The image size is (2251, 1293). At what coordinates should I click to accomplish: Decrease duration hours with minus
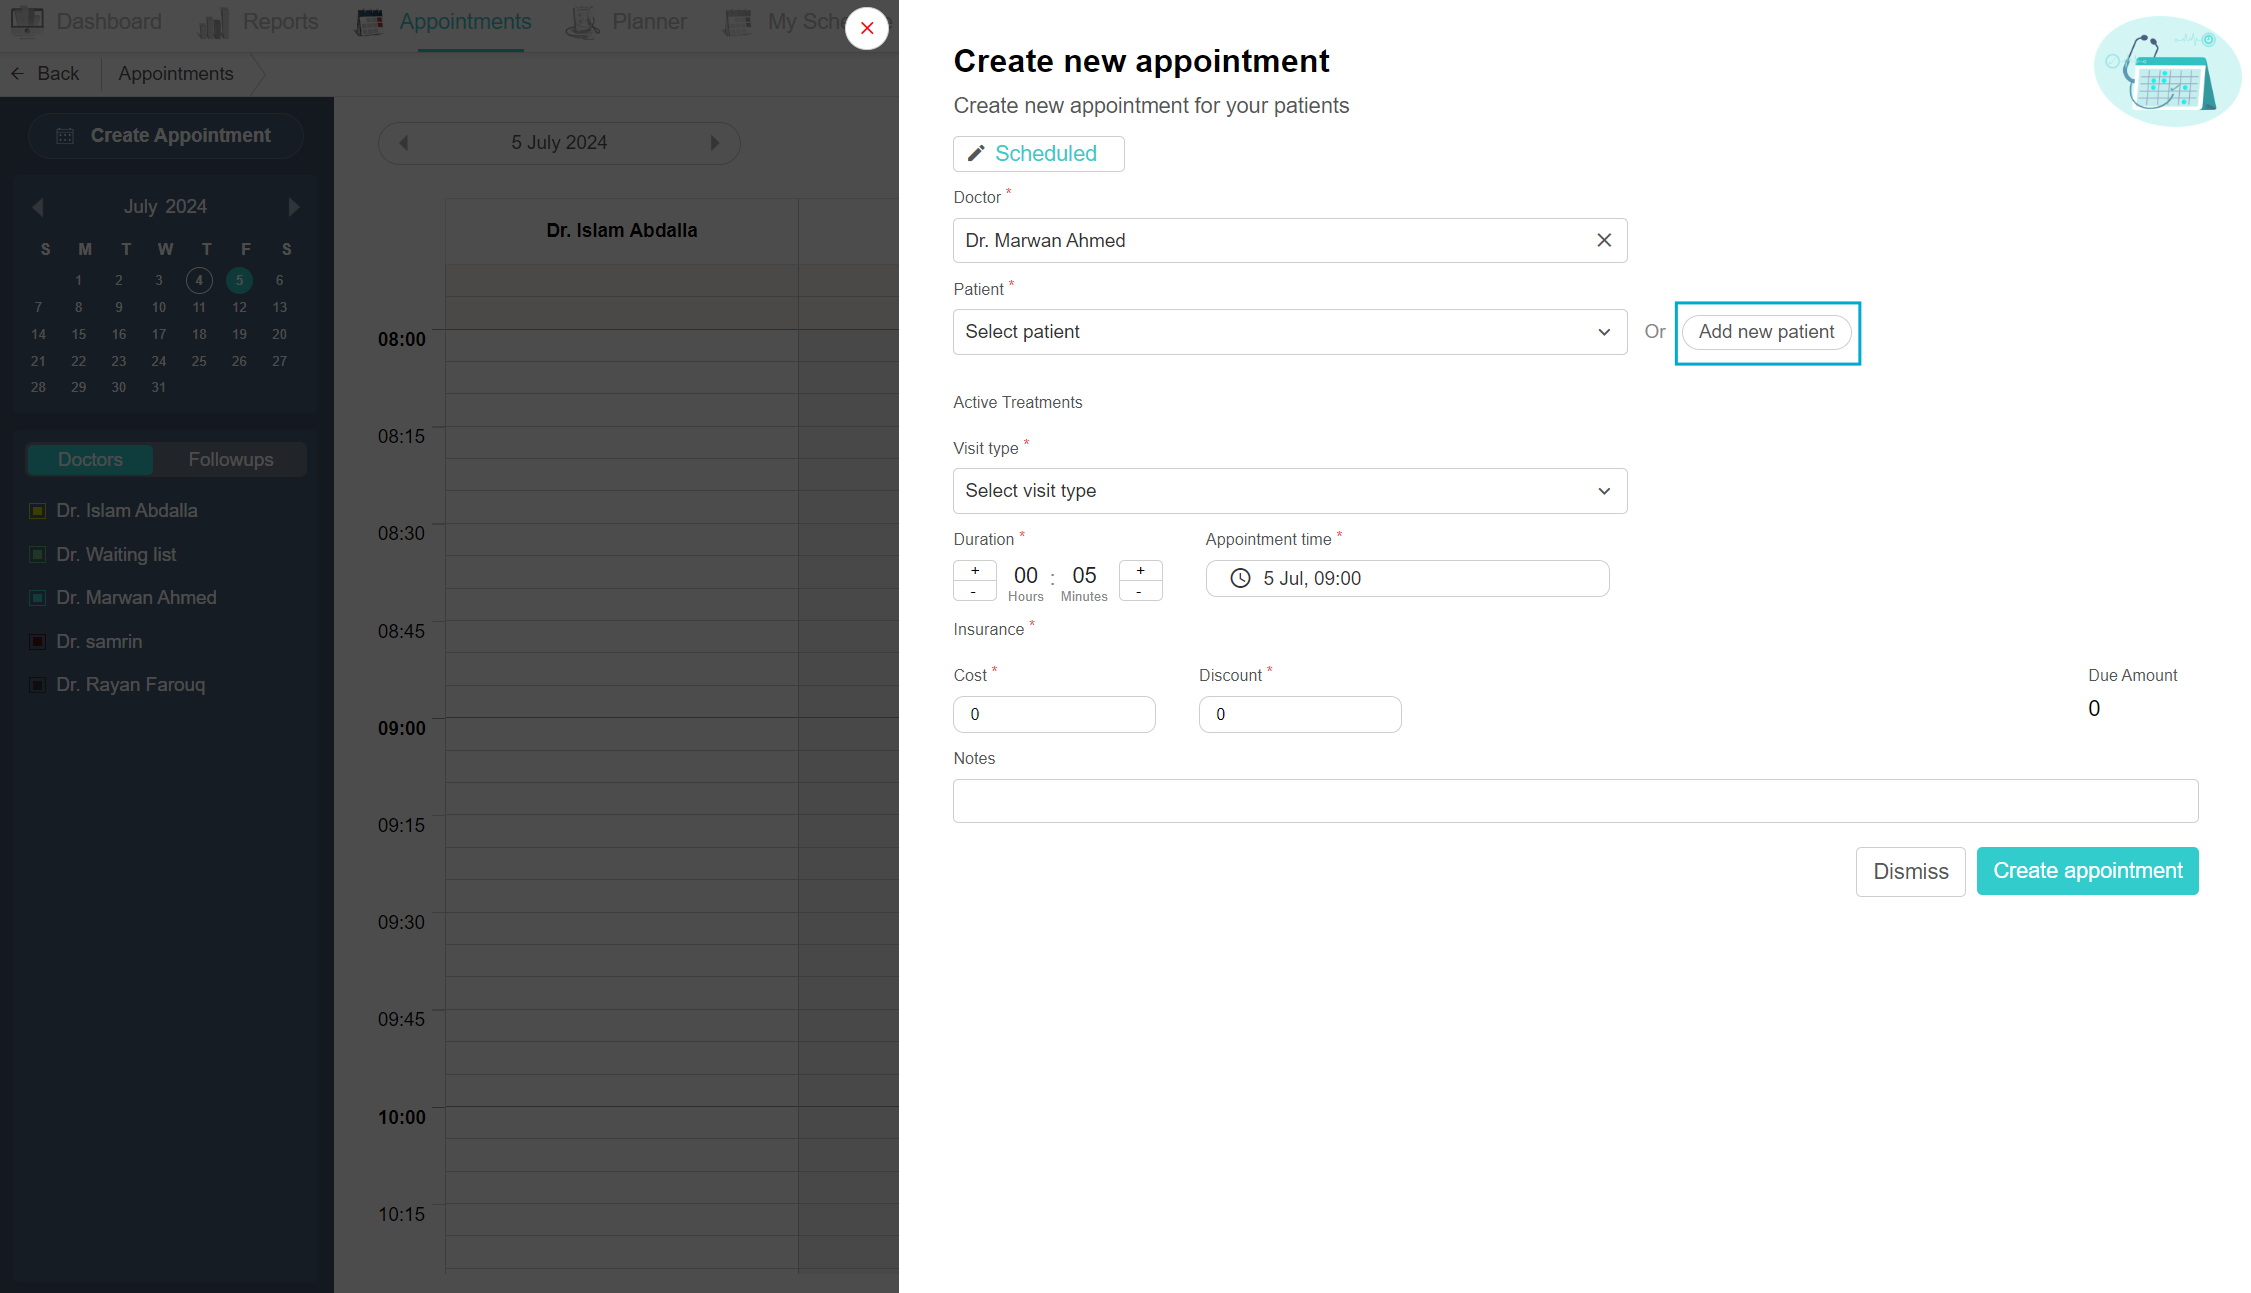pyautogui.click(x=975, y=591)
